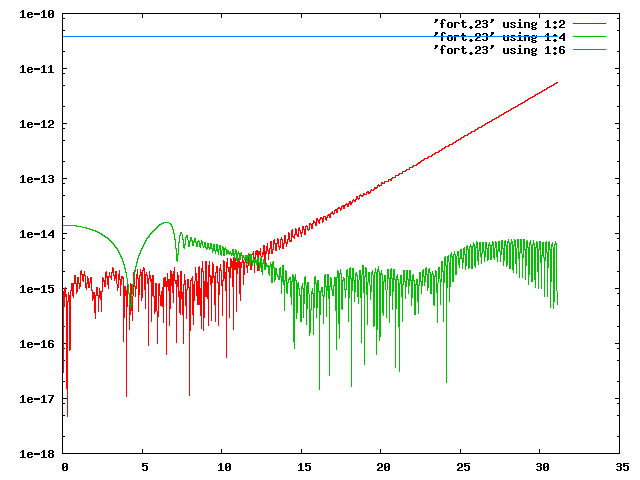Click x-axis label 15

pyautogui.click(x=304, y=467)
